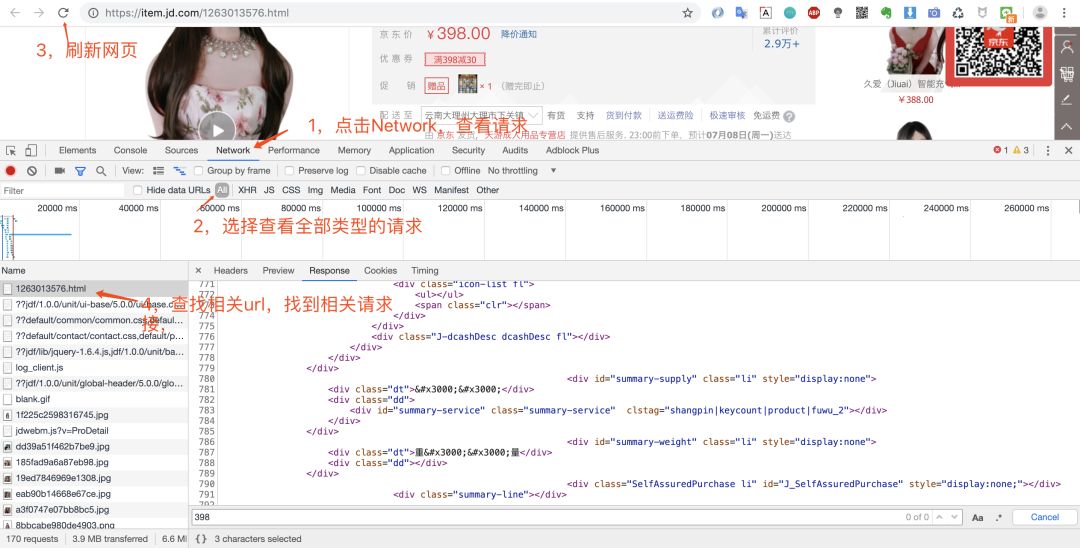The width and height of the screenshot is (1080, 548).
Task: Switch to the Performance tab
Action: tap(294, 150)
